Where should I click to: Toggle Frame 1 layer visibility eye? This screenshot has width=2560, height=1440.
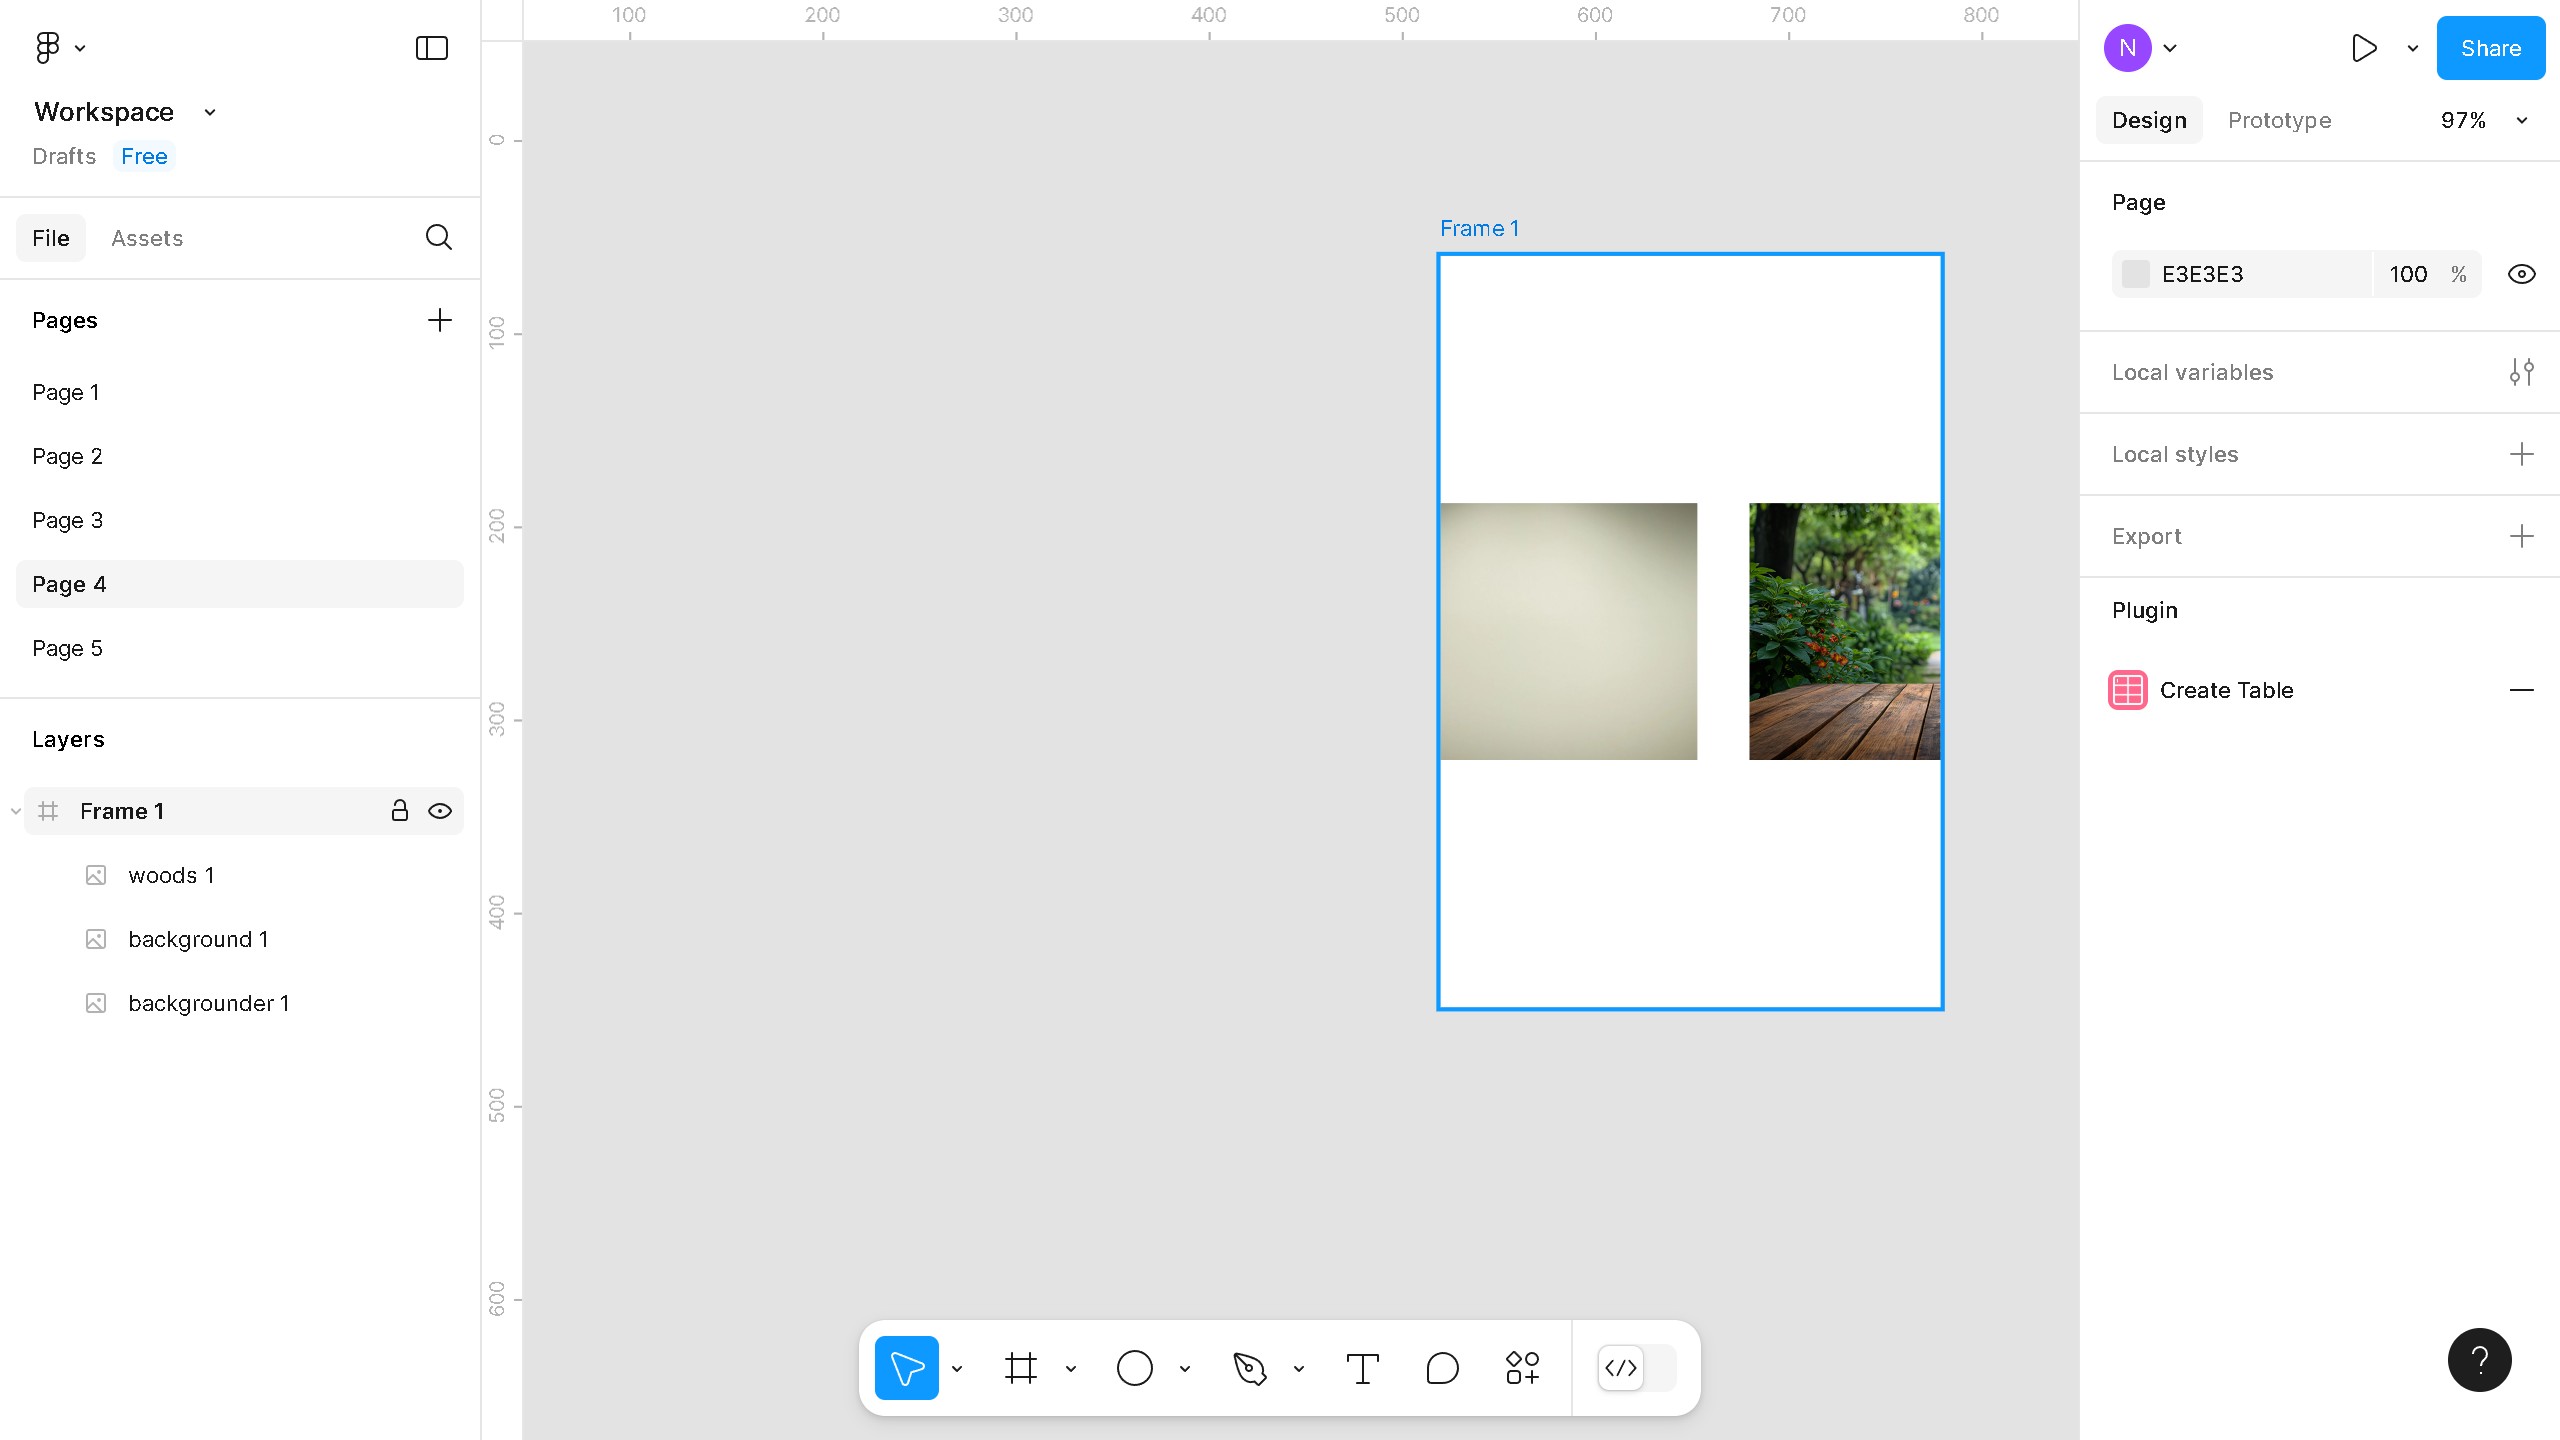coord(440,811)
